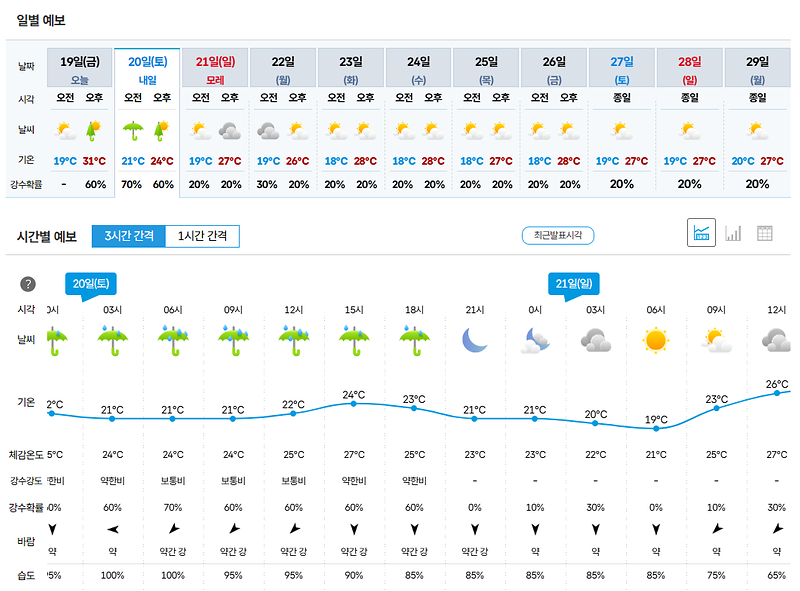Click the 100% humidity at 03시

[x=112, y=575]
